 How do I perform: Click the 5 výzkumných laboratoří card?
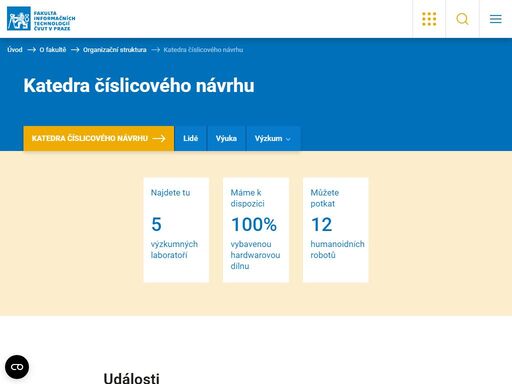coord(176,230)
